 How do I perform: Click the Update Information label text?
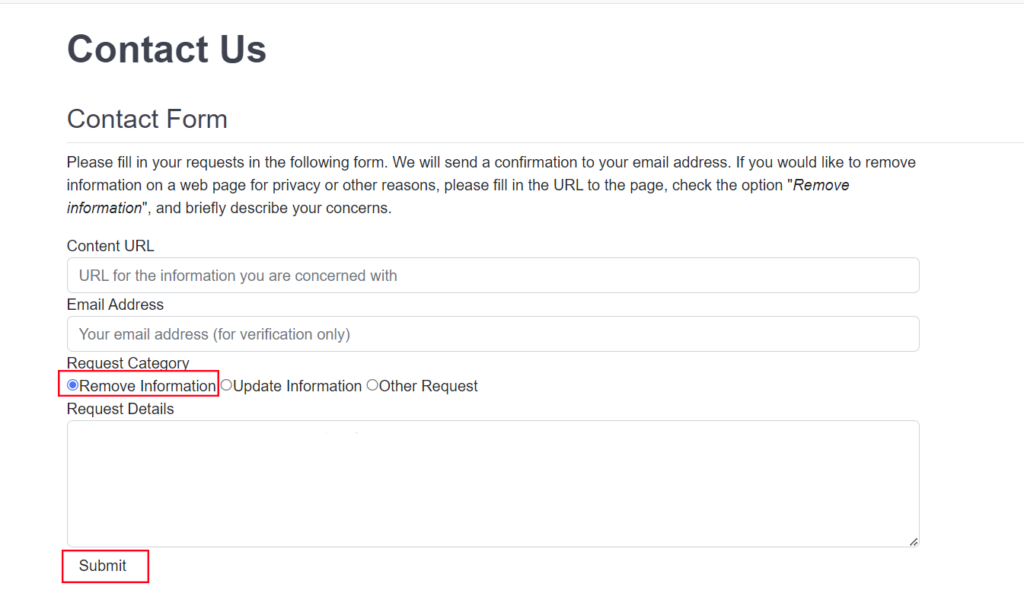pos(296,385)
